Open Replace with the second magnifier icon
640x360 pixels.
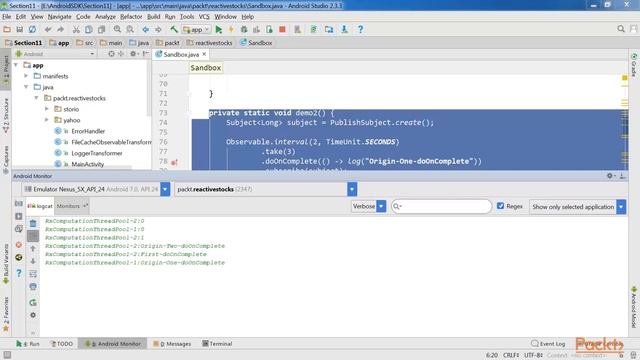coord(130,29)
